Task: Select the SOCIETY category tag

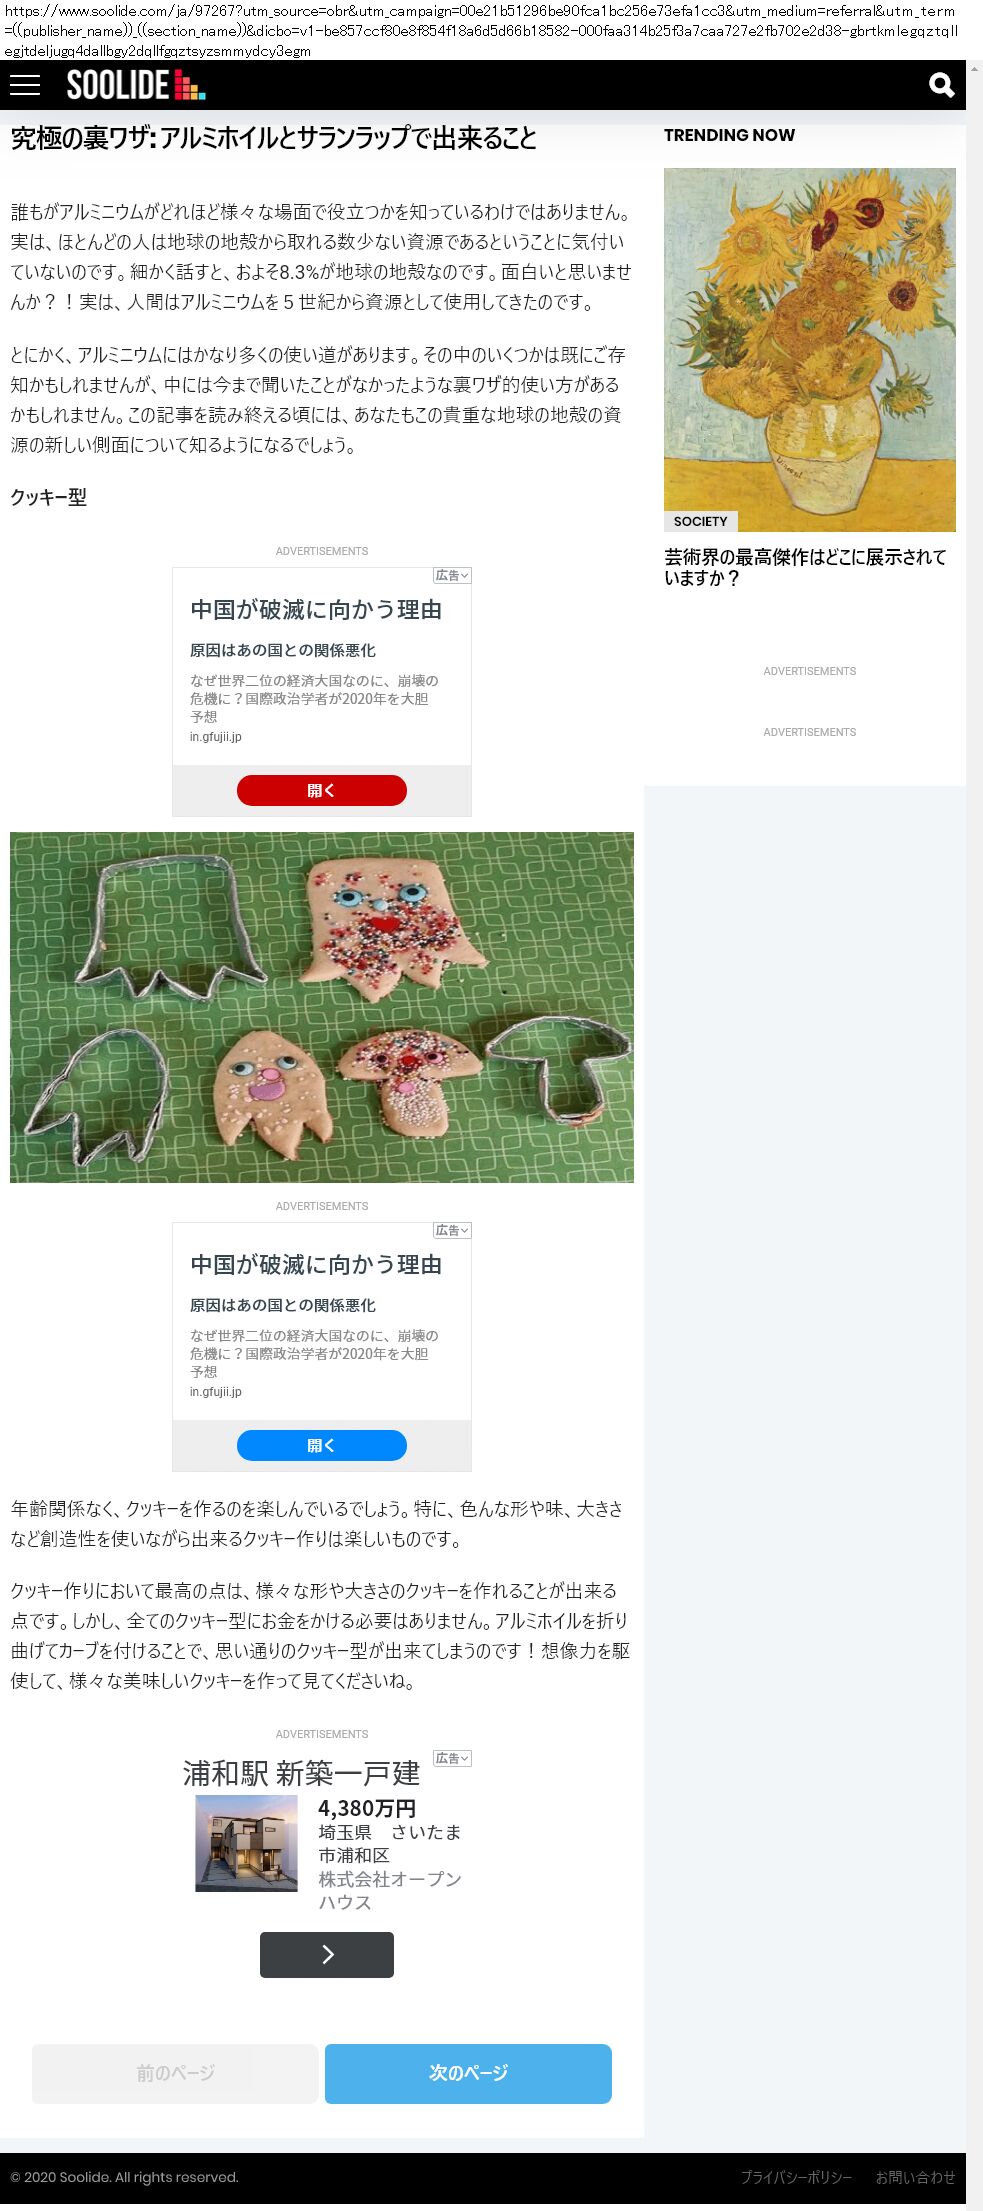Action: (700, 521)
